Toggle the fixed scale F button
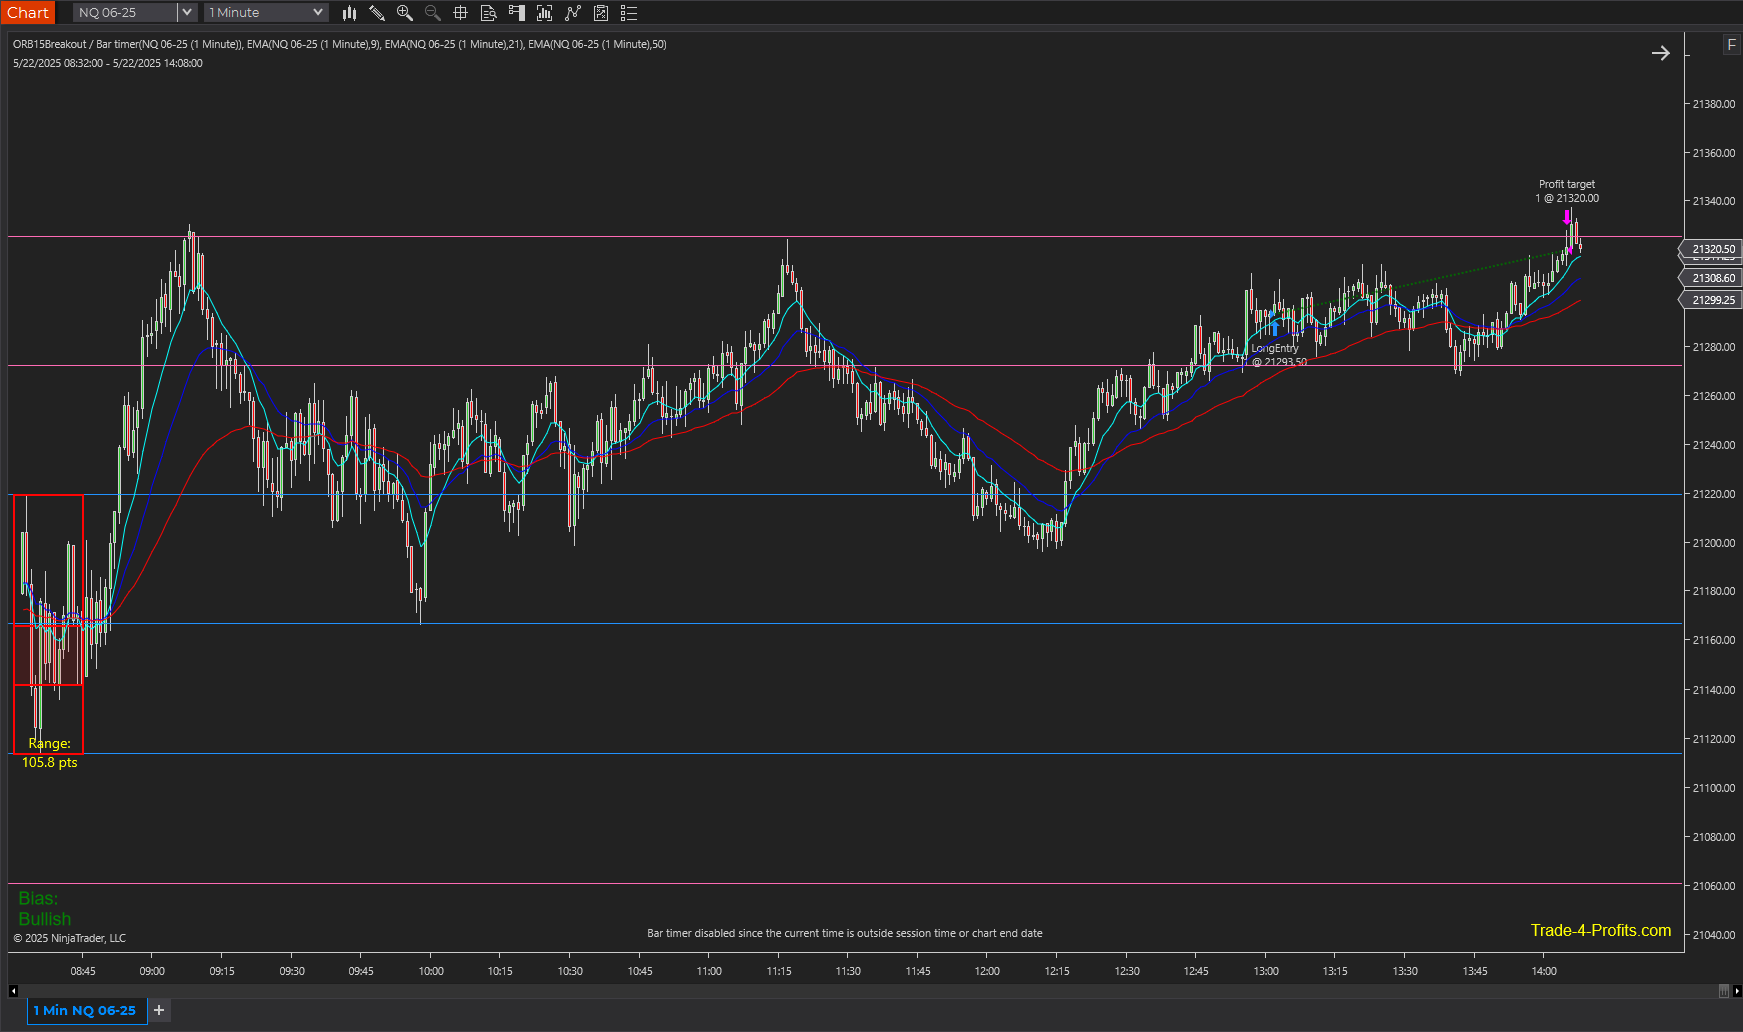Image resolution: width=1743 pixels, height=1032 pixels. [x=1731, y=45]
